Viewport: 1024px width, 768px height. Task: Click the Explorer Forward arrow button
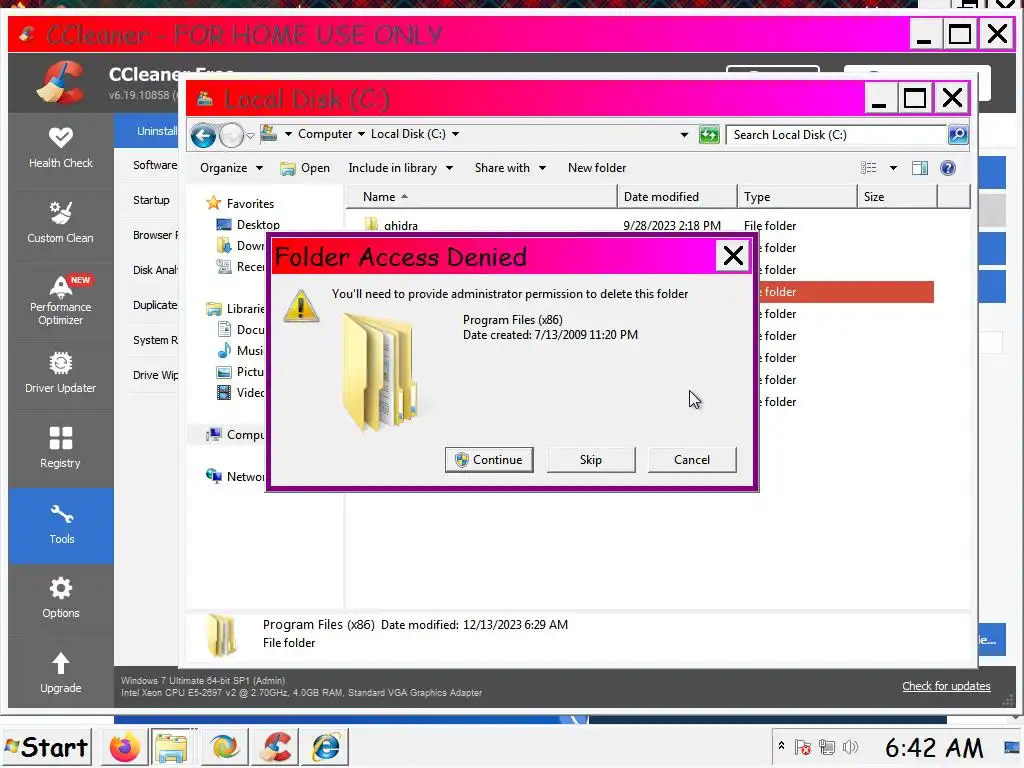pos(231,136)
